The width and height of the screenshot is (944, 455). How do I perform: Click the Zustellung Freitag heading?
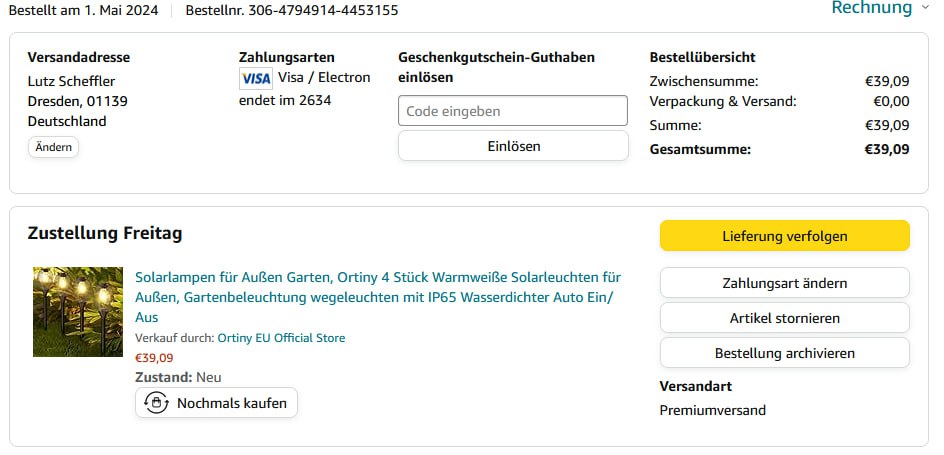pos(105,234)
